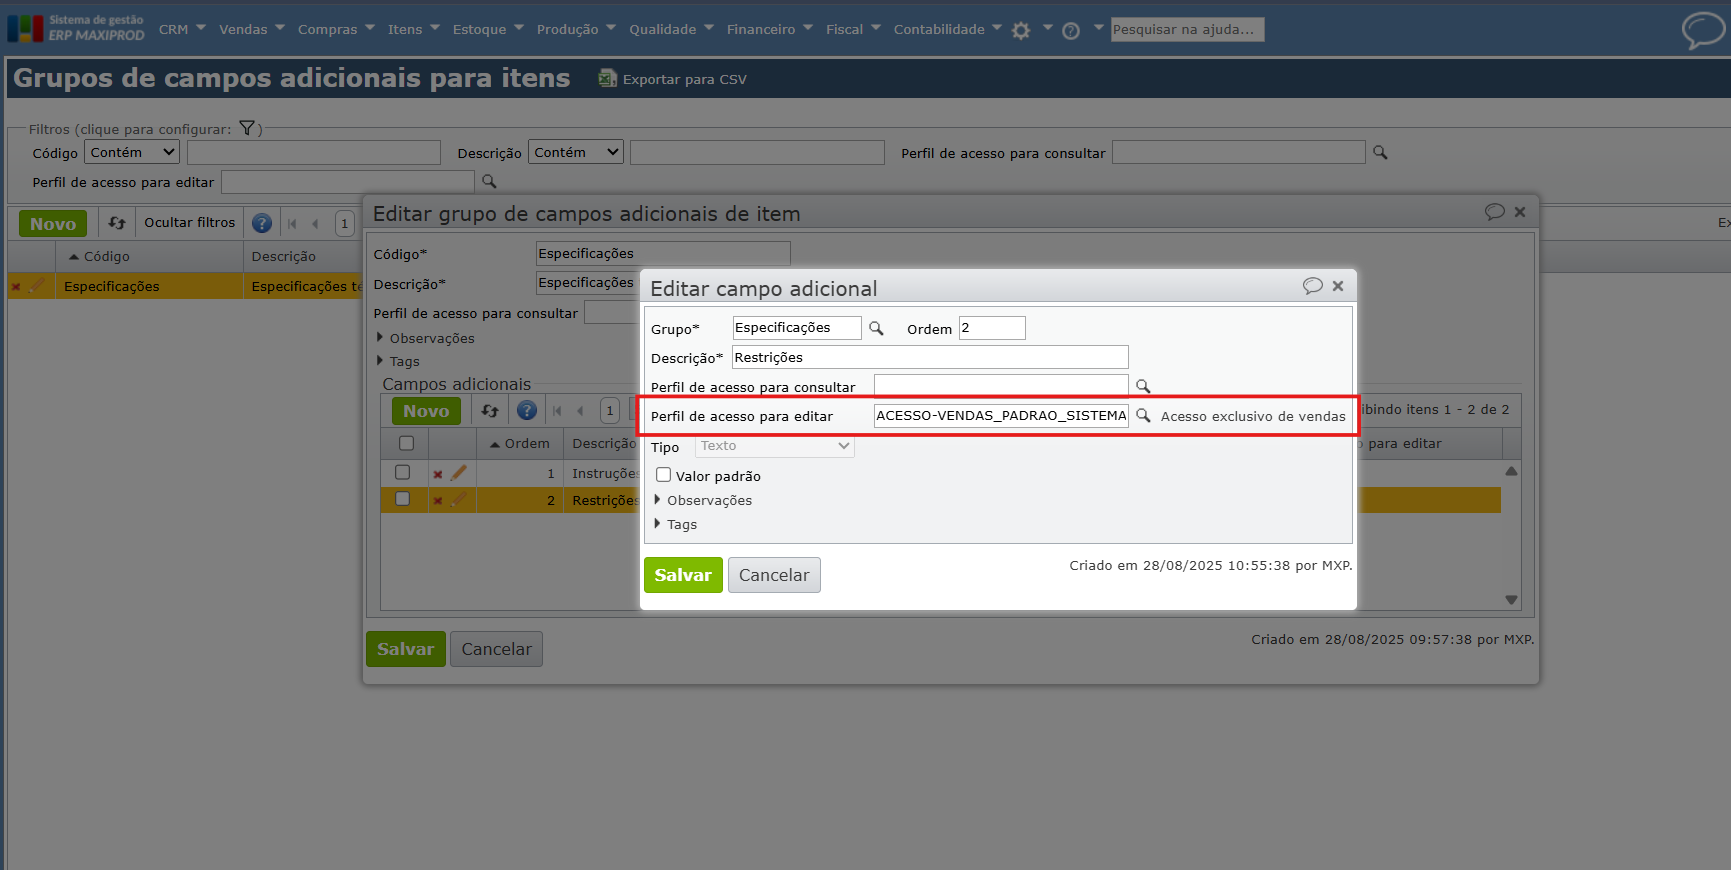Screen dimensions: 1731x870
Task: Open the Tipo dropdown showing Texto
Action: (775, 446)
